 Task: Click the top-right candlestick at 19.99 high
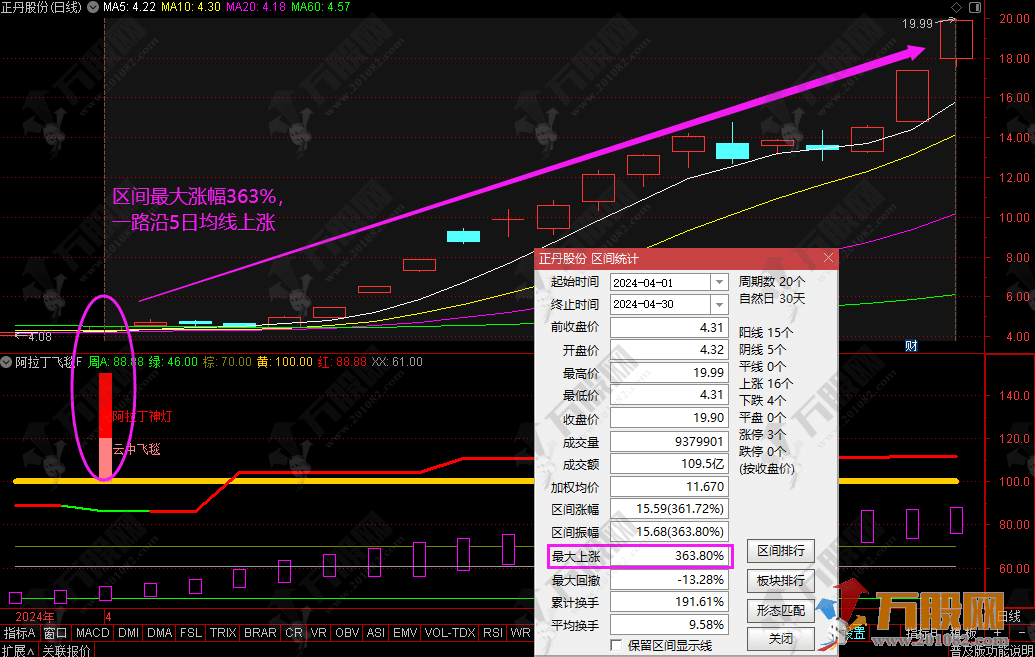pos(956,41)
